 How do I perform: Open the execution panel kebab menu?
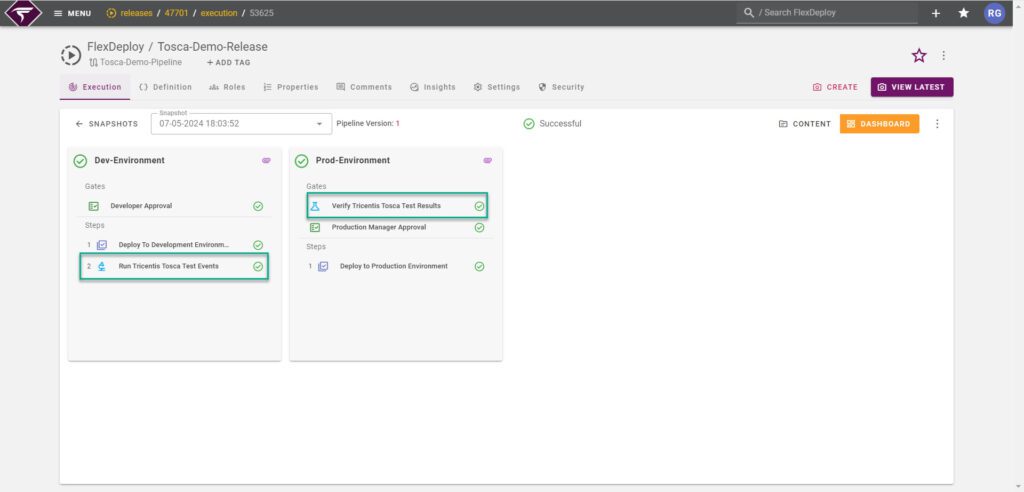pos(937,123)
